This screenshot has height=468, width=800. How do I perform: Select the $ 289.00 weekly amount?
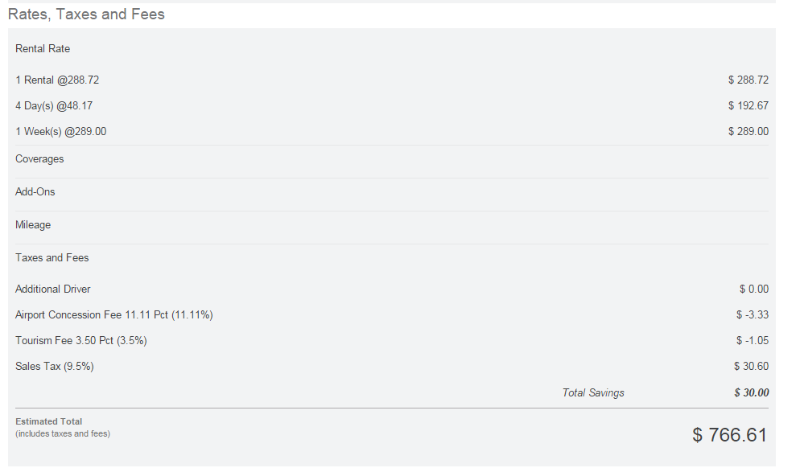tap(748, 131)
